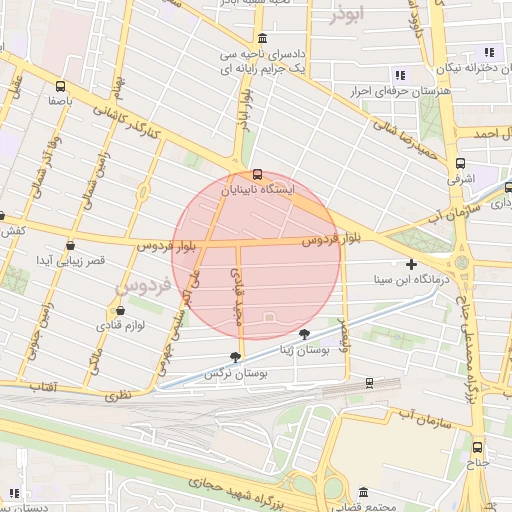This screenshot has height=512, width=512.
Task: Select the courthouse icon at مجتمع قضایی
Action: (364, 492)
